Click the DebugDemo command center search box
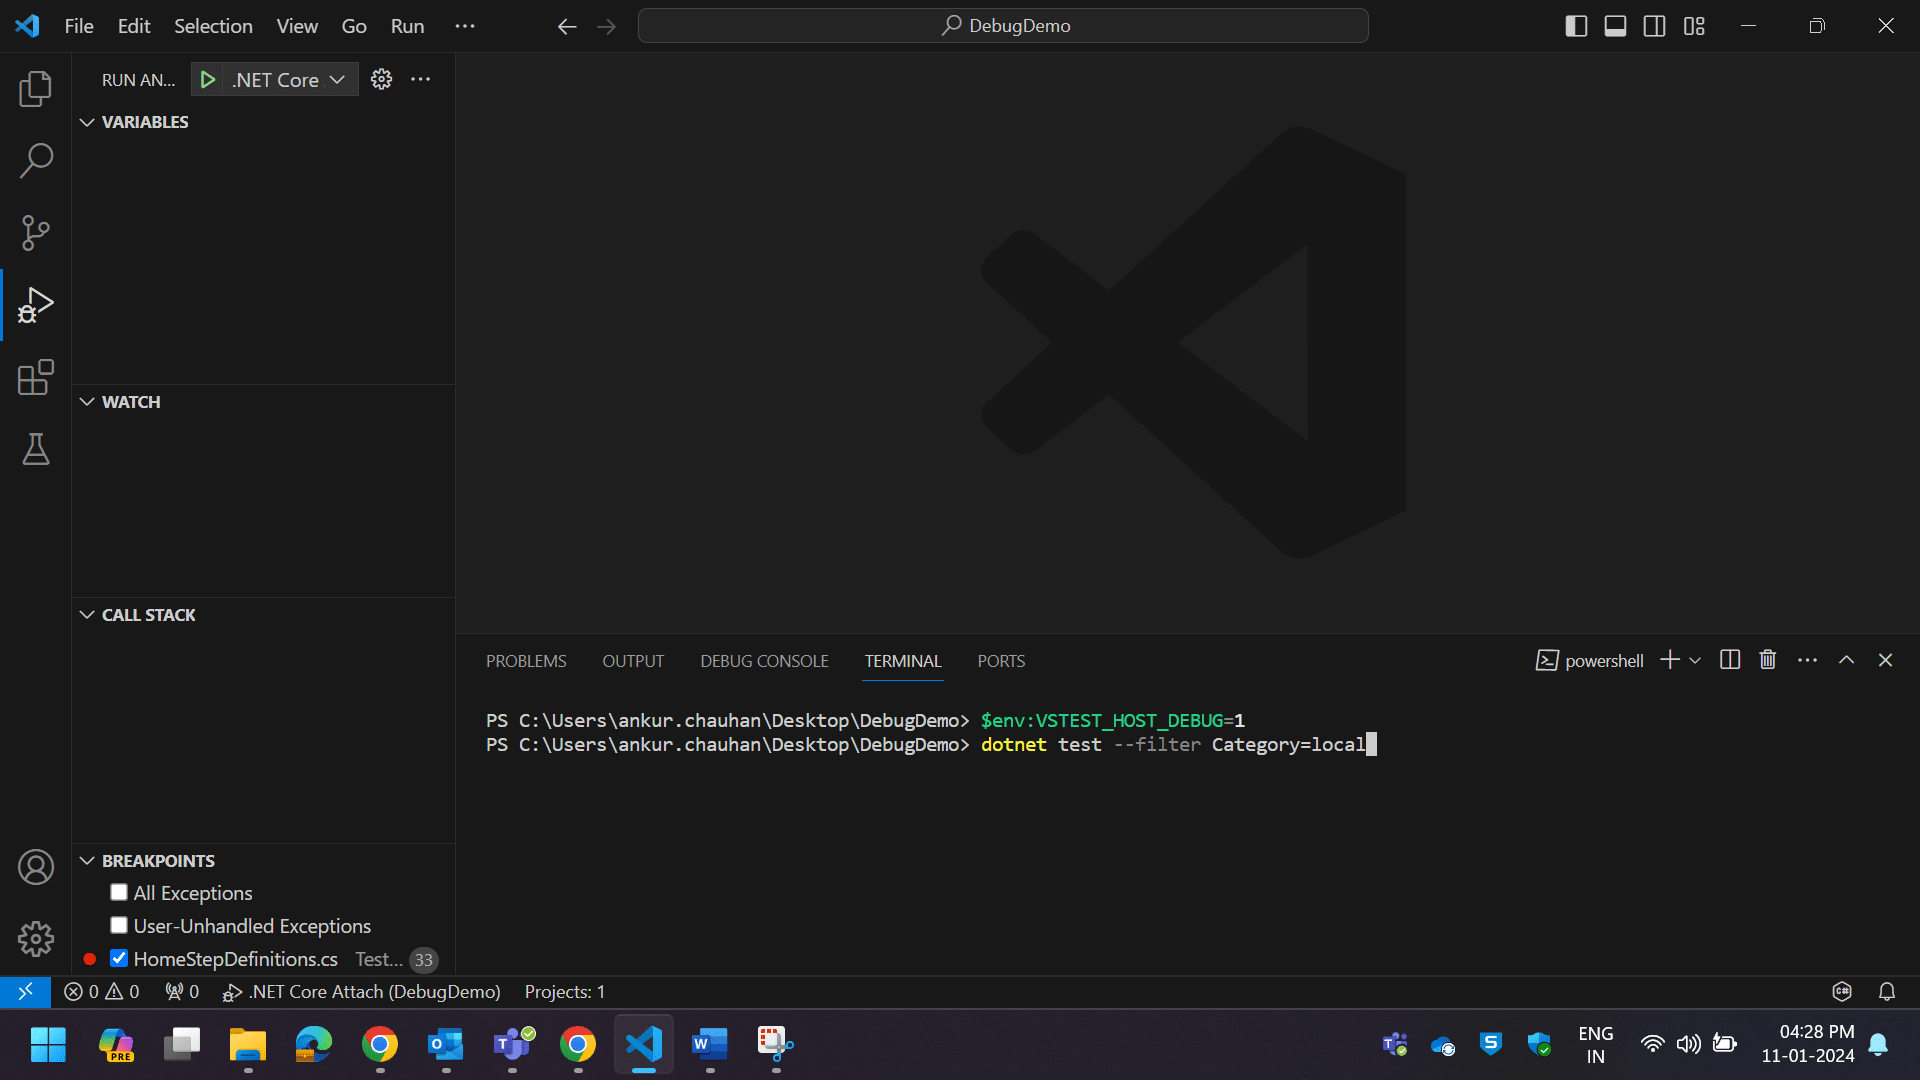 click(x=1003, y=26)
